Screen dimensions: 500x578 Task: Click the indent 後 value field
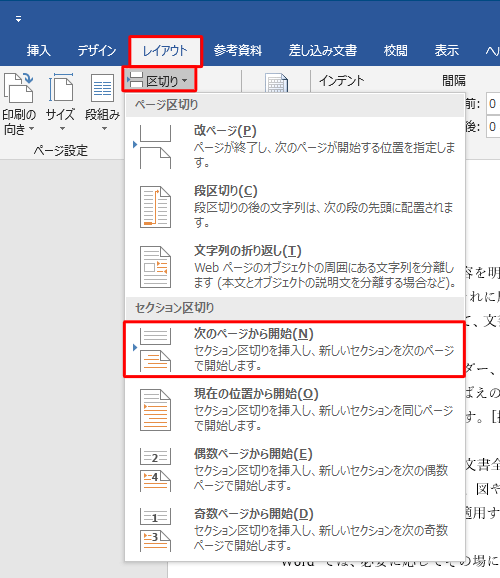(493, 127)
